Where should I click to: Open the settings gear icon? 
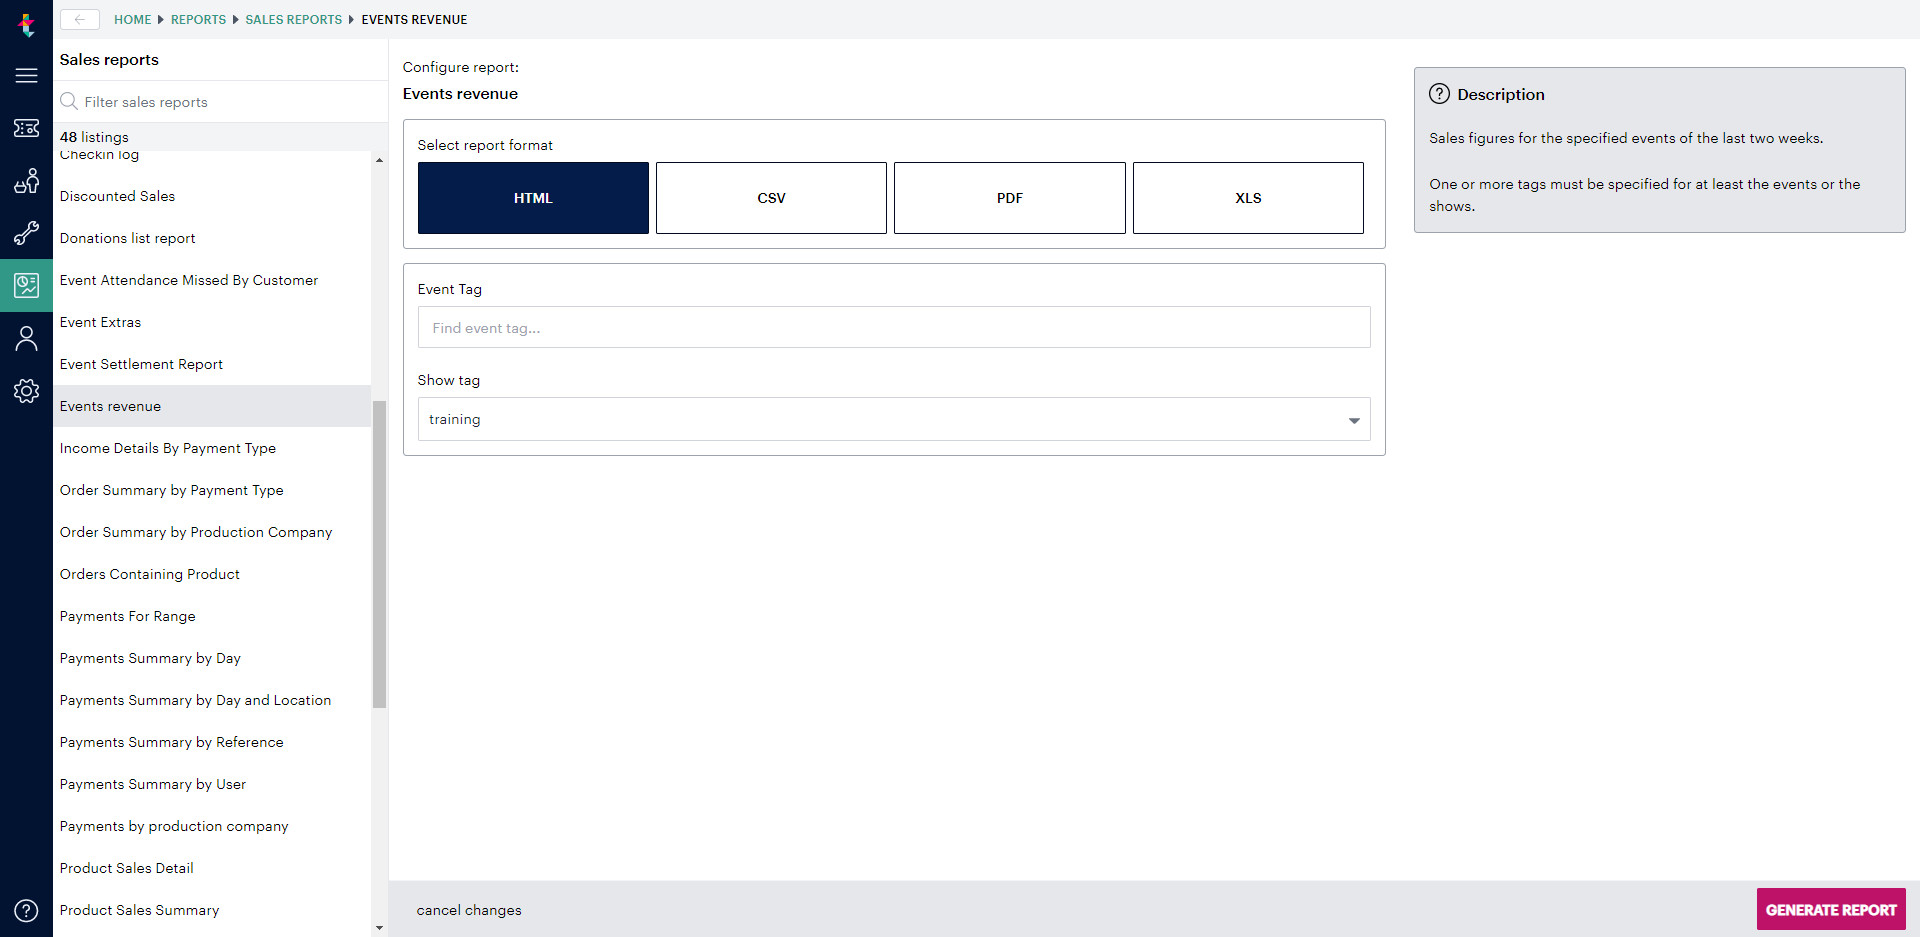coord(27,391)
